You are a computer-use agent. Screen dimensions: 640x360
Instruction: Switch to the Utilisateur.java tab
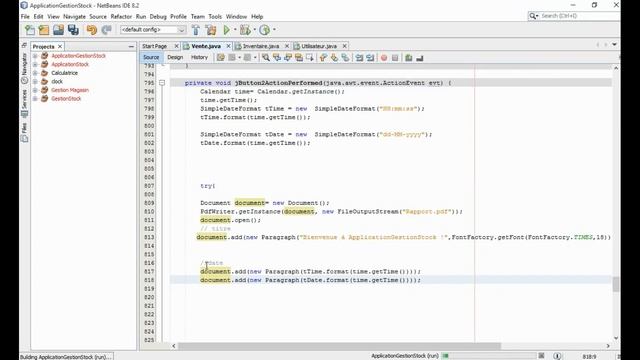(x=319, y=46)
